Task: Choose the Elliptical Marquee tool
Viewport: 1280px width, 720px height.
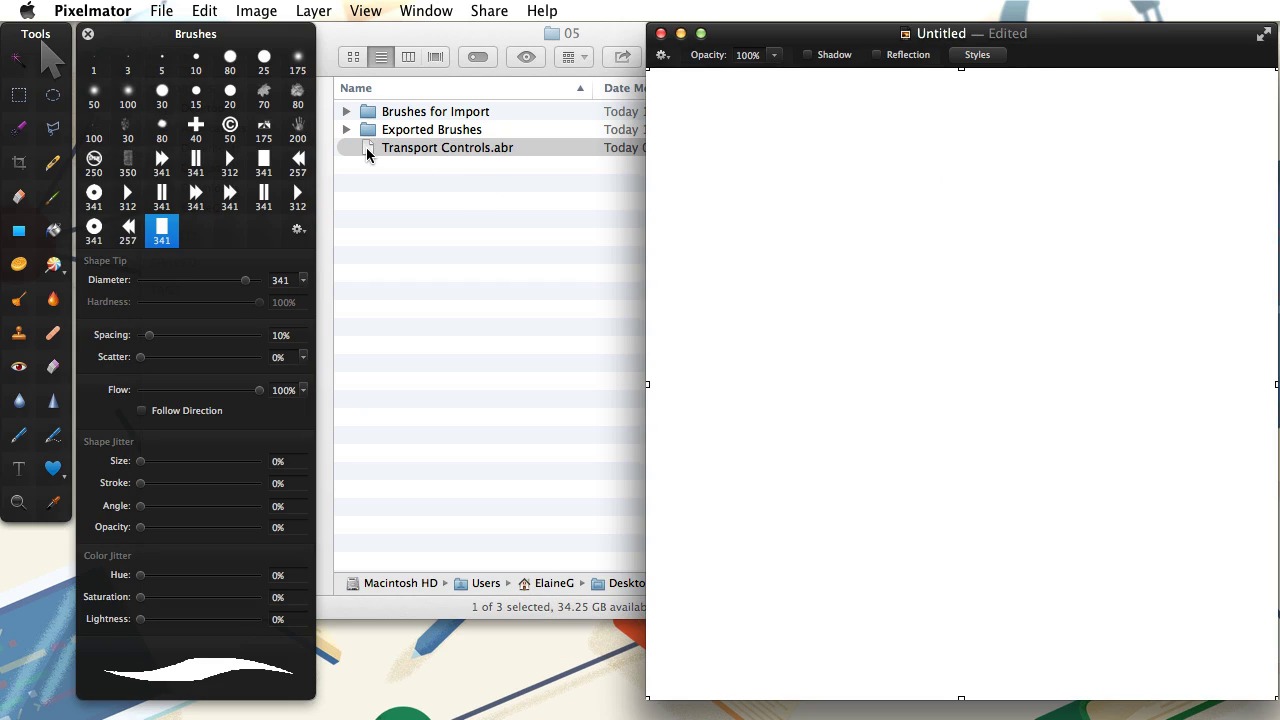Action: [x=53, y=95]
